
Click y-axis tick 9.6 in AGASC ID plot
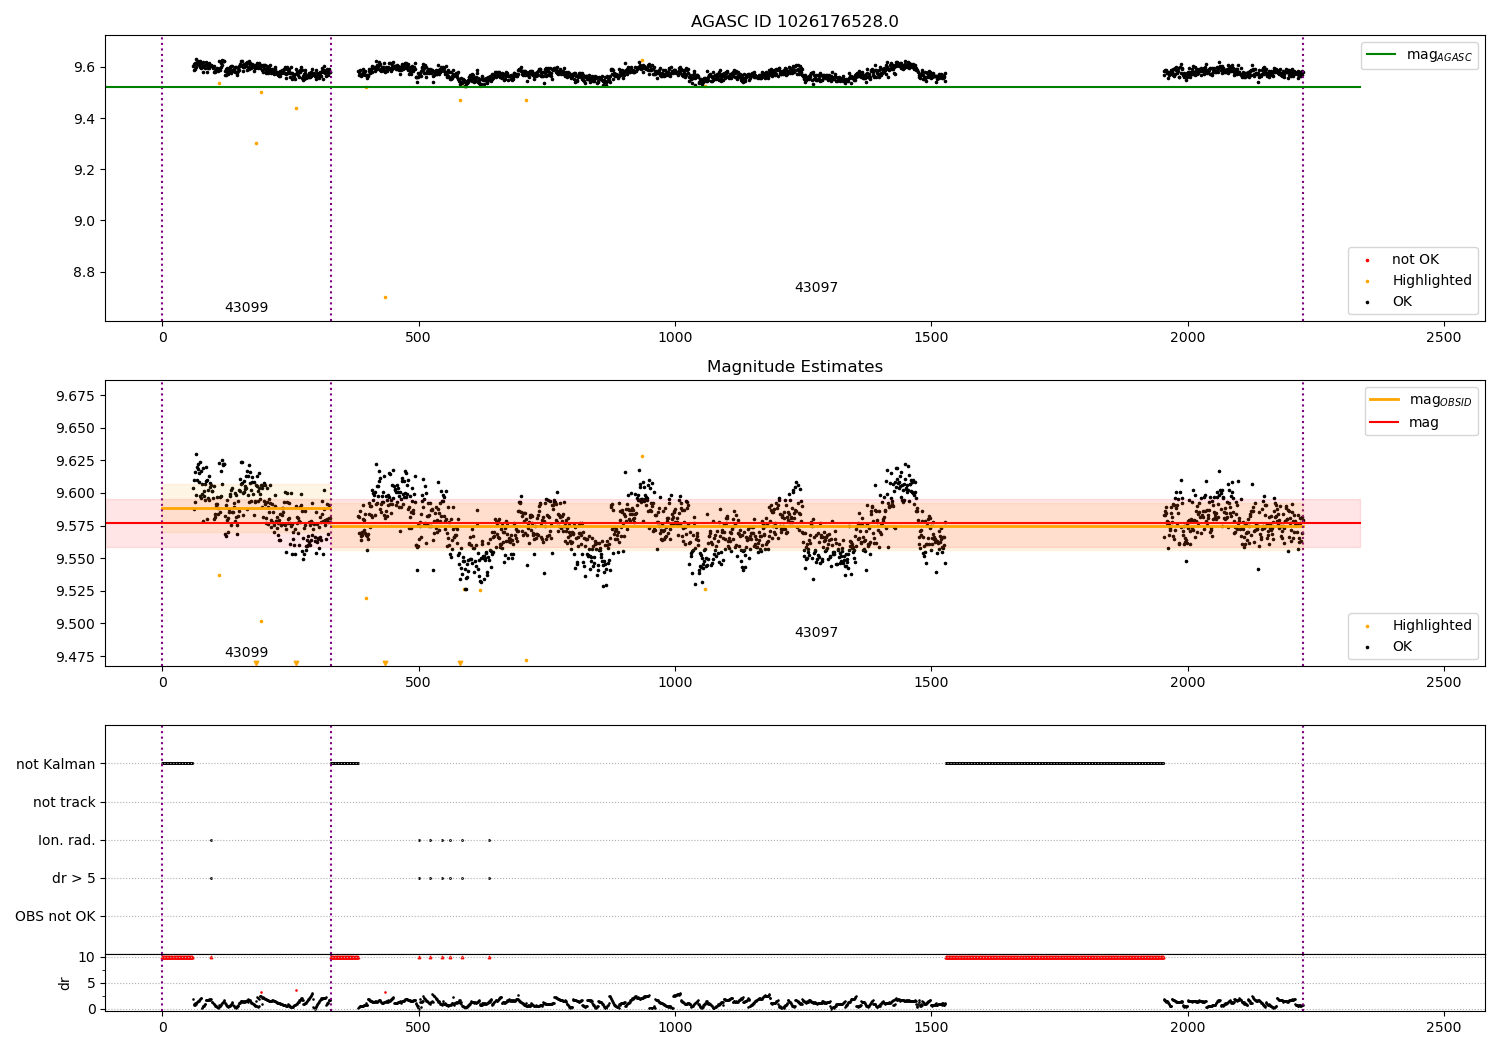click(84, 68)
